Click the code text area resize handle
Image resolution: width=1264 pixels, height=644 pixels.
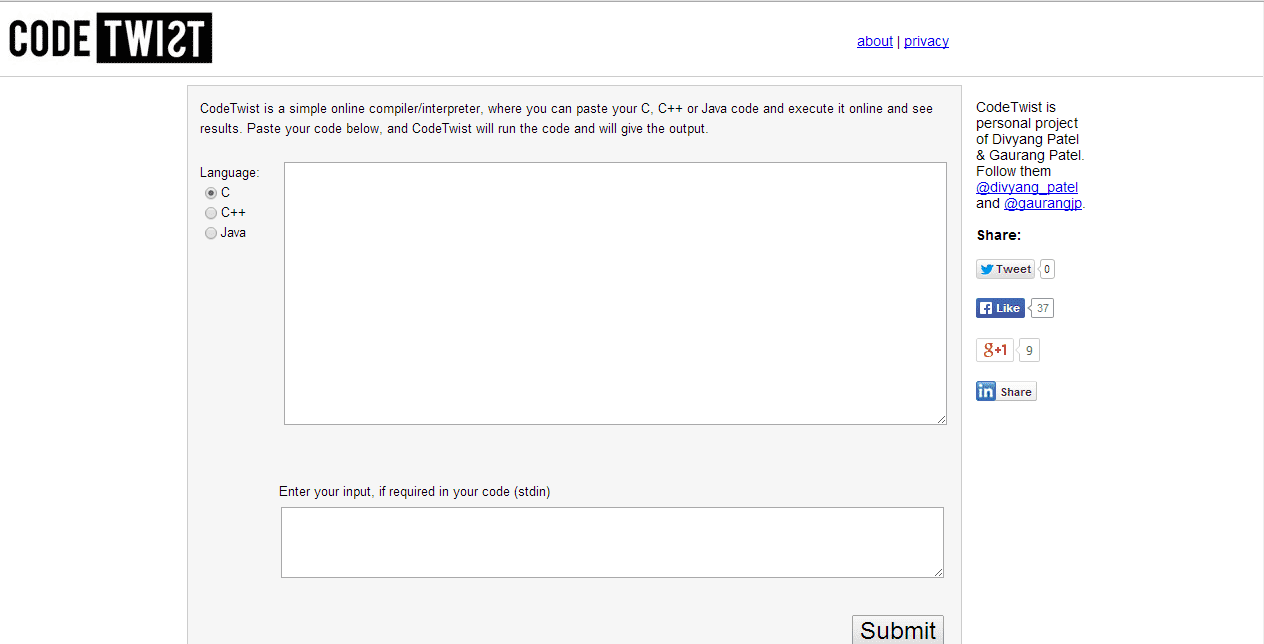tap(941, 419)
